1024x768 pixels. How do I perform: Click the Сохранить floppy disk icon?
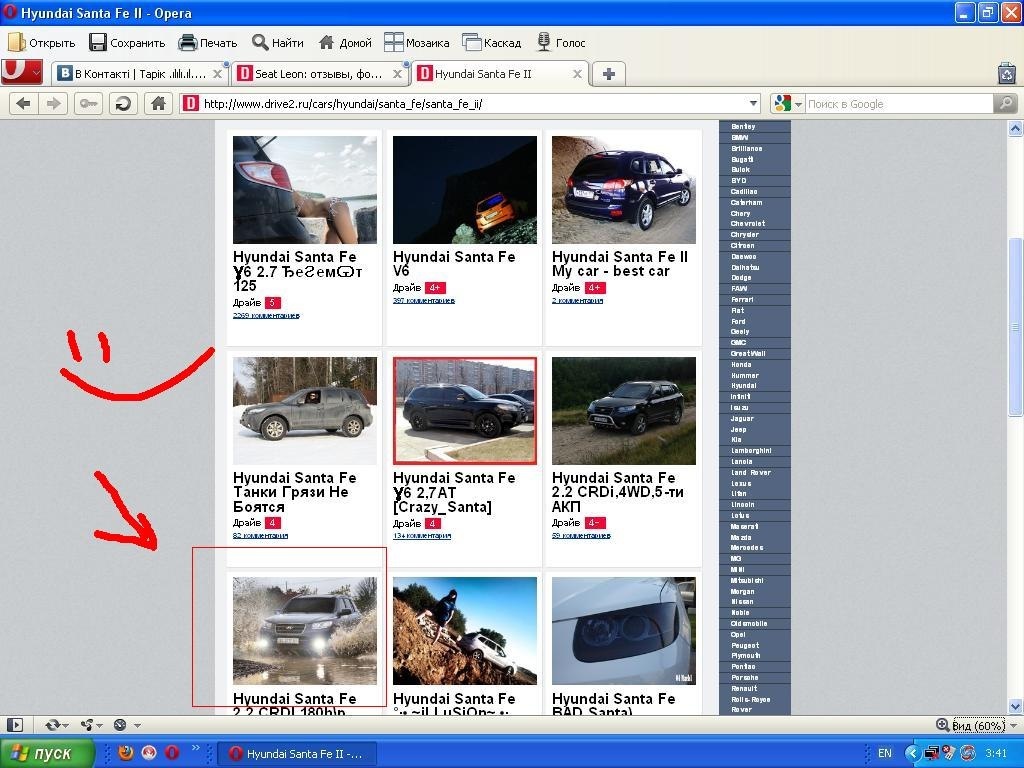[x=97, y=42]
